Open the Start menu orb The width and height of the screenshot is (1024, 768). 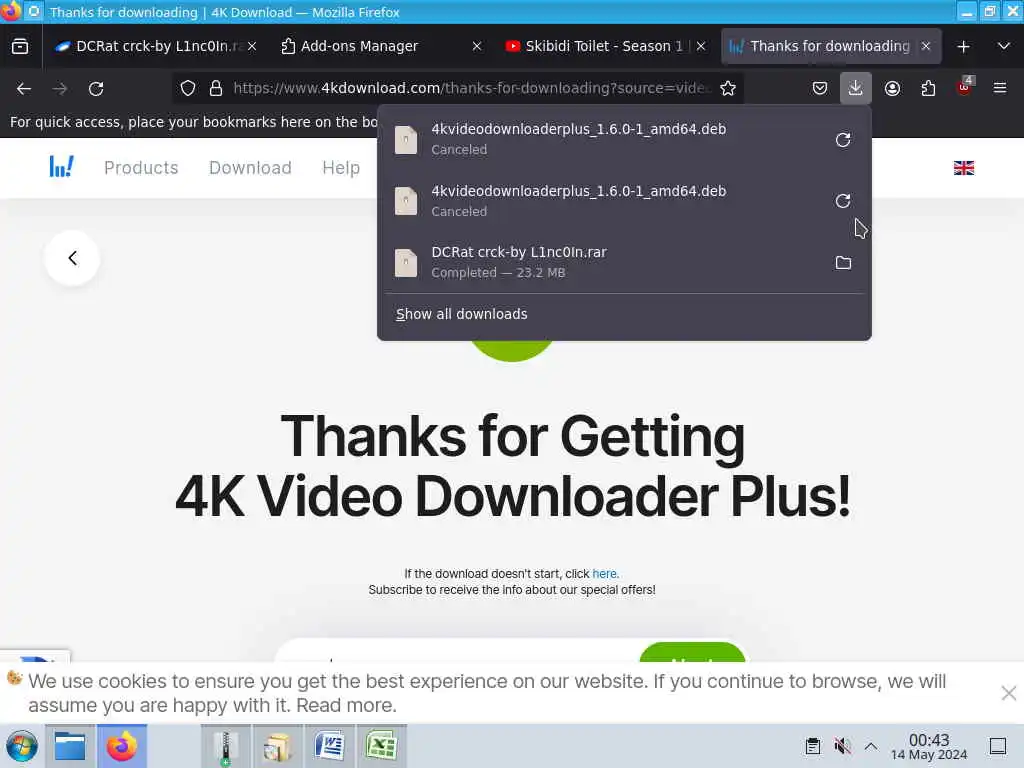[x=22, y=746]
